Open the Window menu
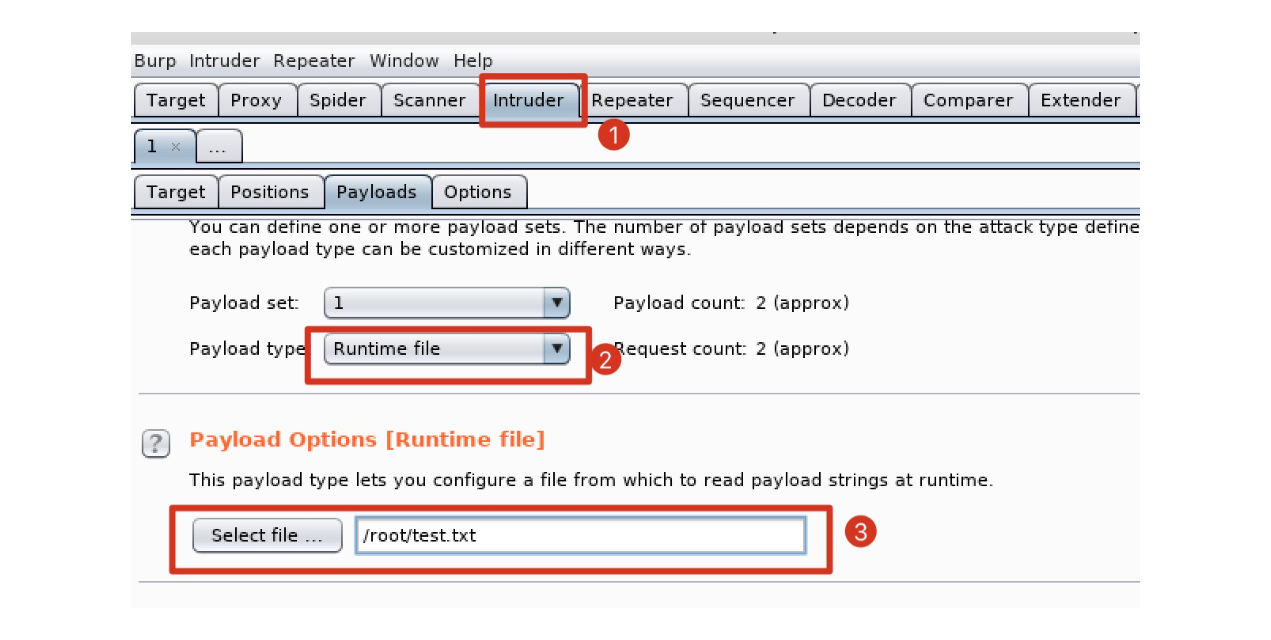This screenshot has width=1271, height=640. 404,61
